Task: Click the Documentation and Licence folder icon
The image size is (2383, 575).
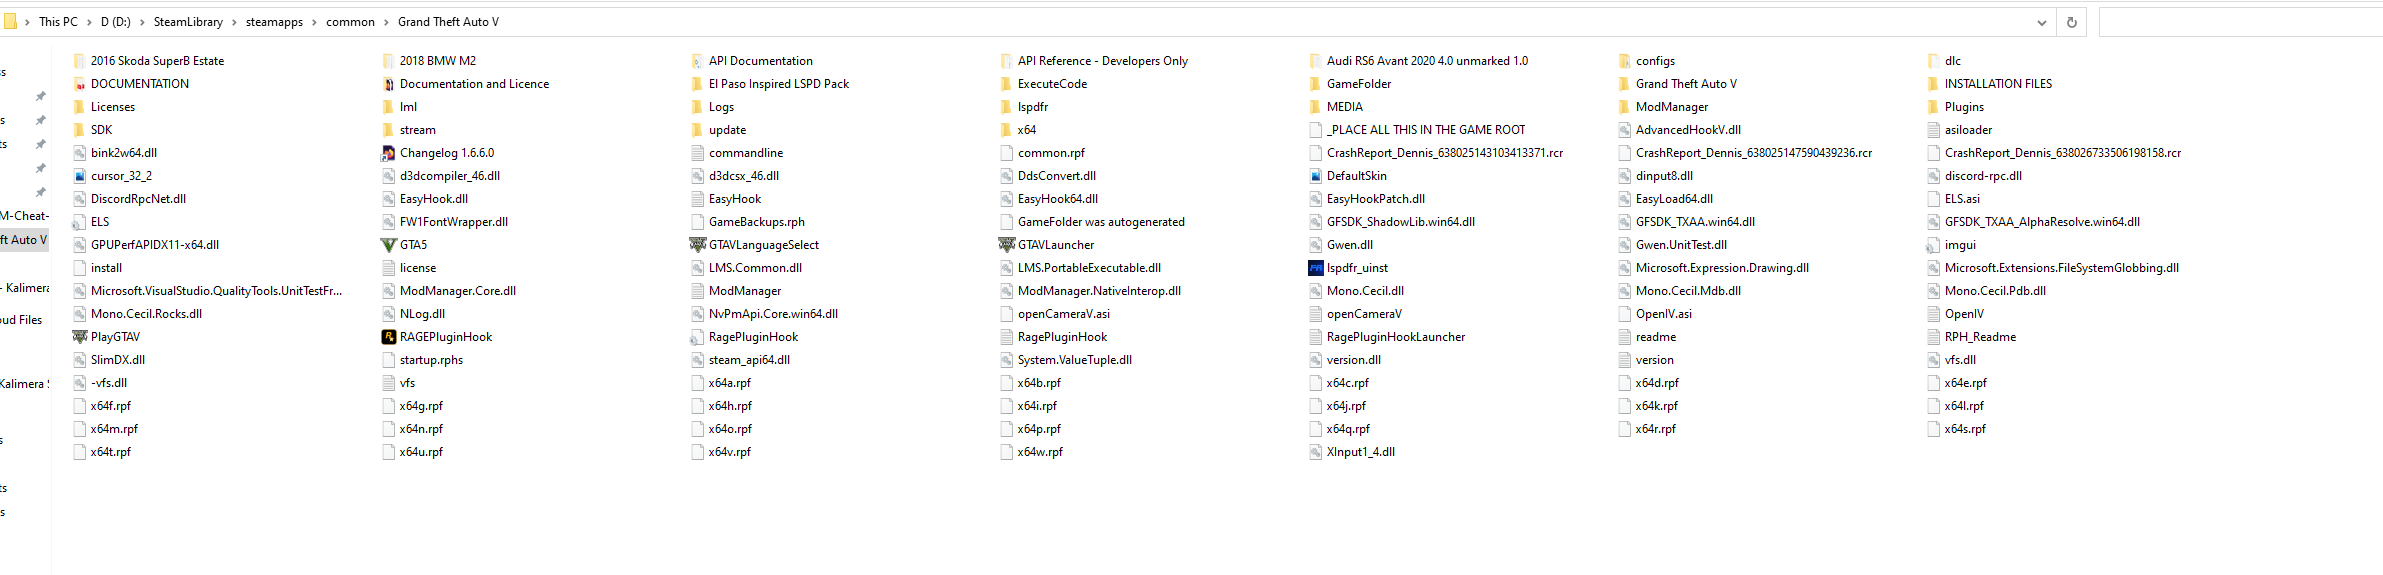Action: pyautogui.click(x=388, y=84)
